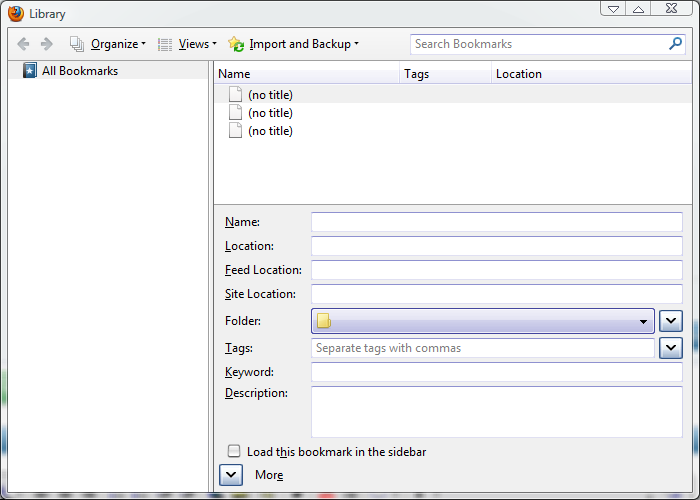
Task: Click into the Feed Location field
Action: 497,270
